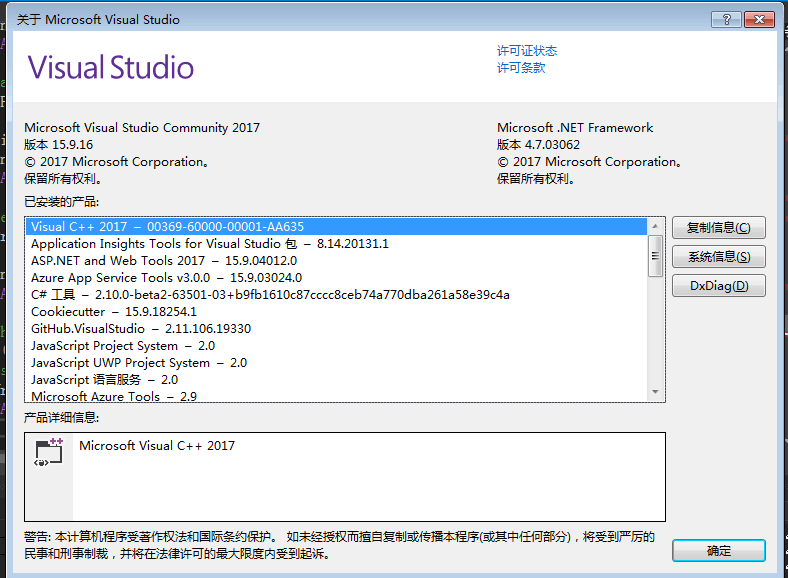788x578 pixels.
Task: Click the scrollbar thumb of the products list
Action: click(655, 256)
